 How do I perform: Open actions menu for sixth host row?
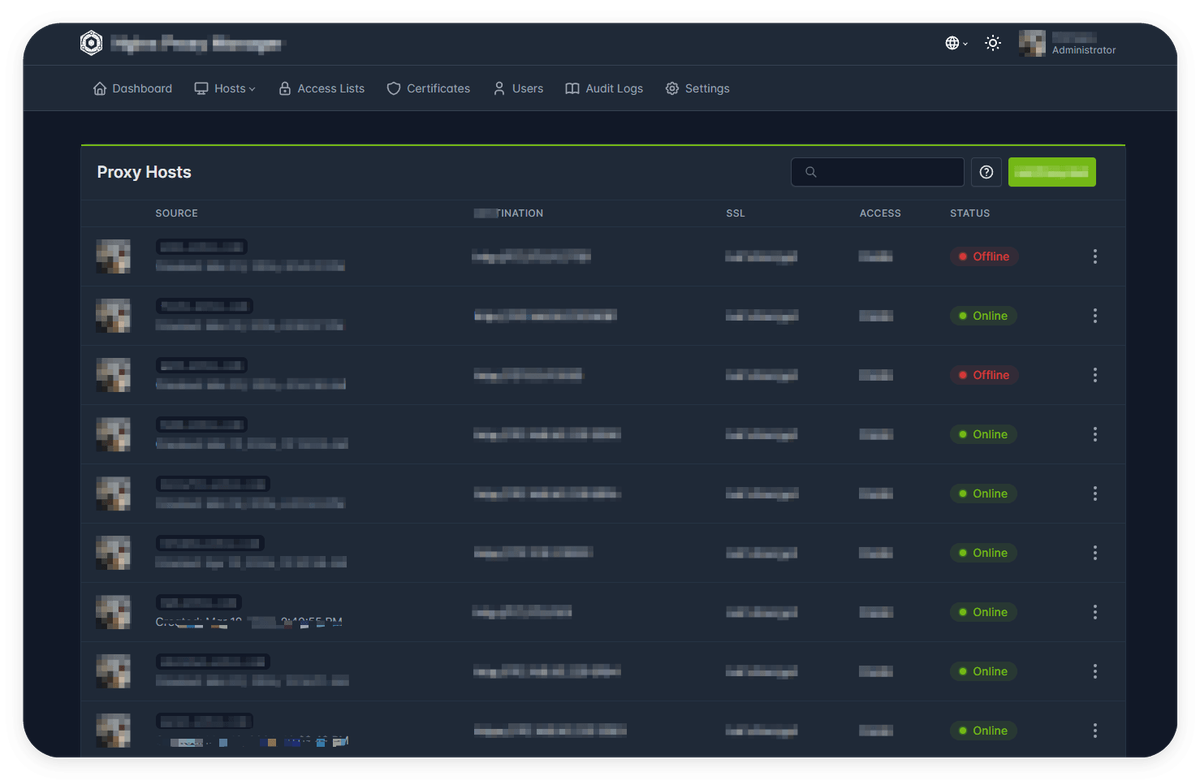[x=1095, y=553]
